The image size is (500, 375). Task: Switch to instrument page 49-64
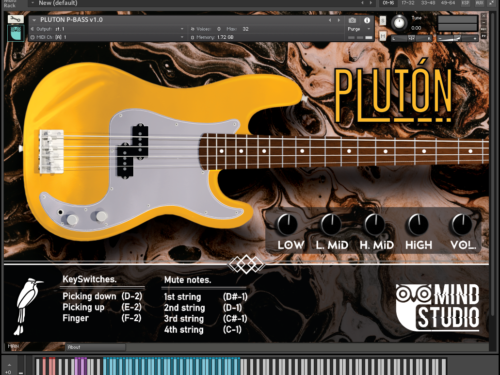[x=447, y=3]
